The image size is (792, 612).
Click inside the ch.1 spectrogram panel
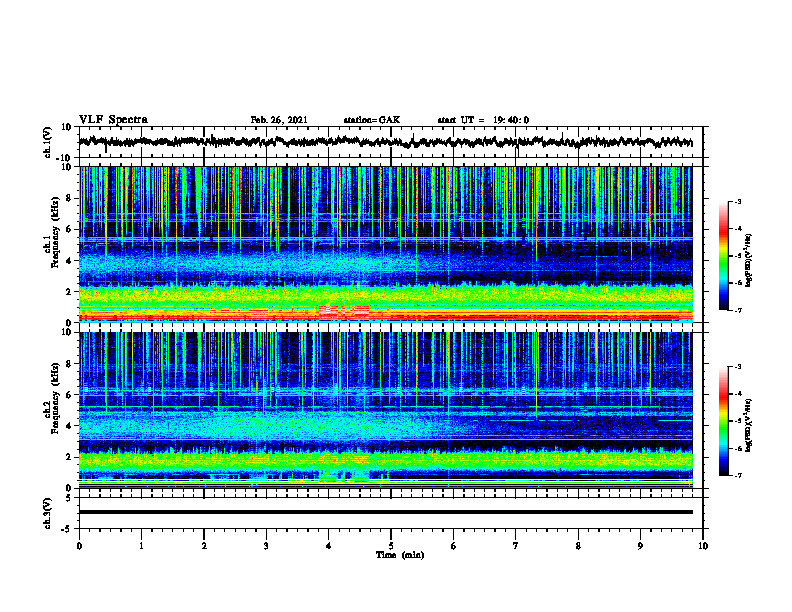point(385,244)
